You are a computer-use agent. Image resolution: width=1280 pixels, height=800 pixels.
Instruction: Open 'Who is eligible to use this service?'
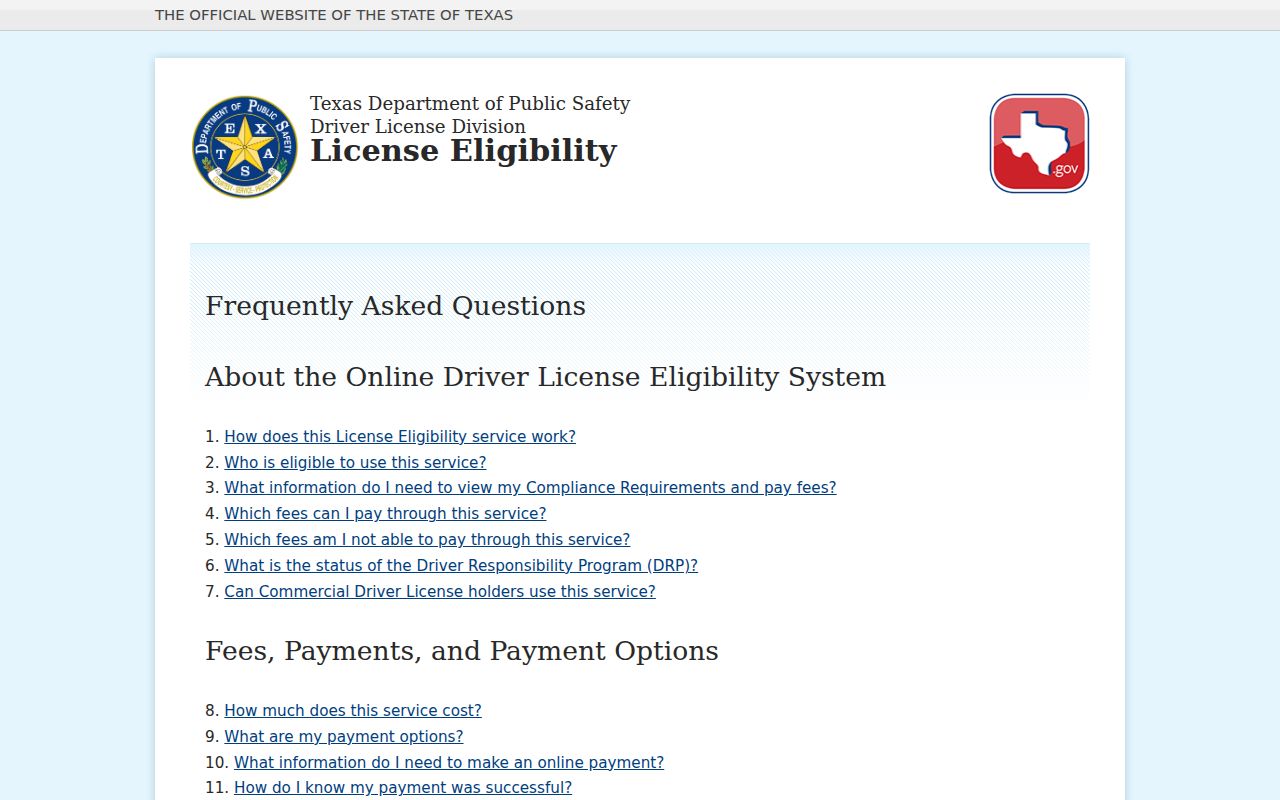[x=355, y=462]
